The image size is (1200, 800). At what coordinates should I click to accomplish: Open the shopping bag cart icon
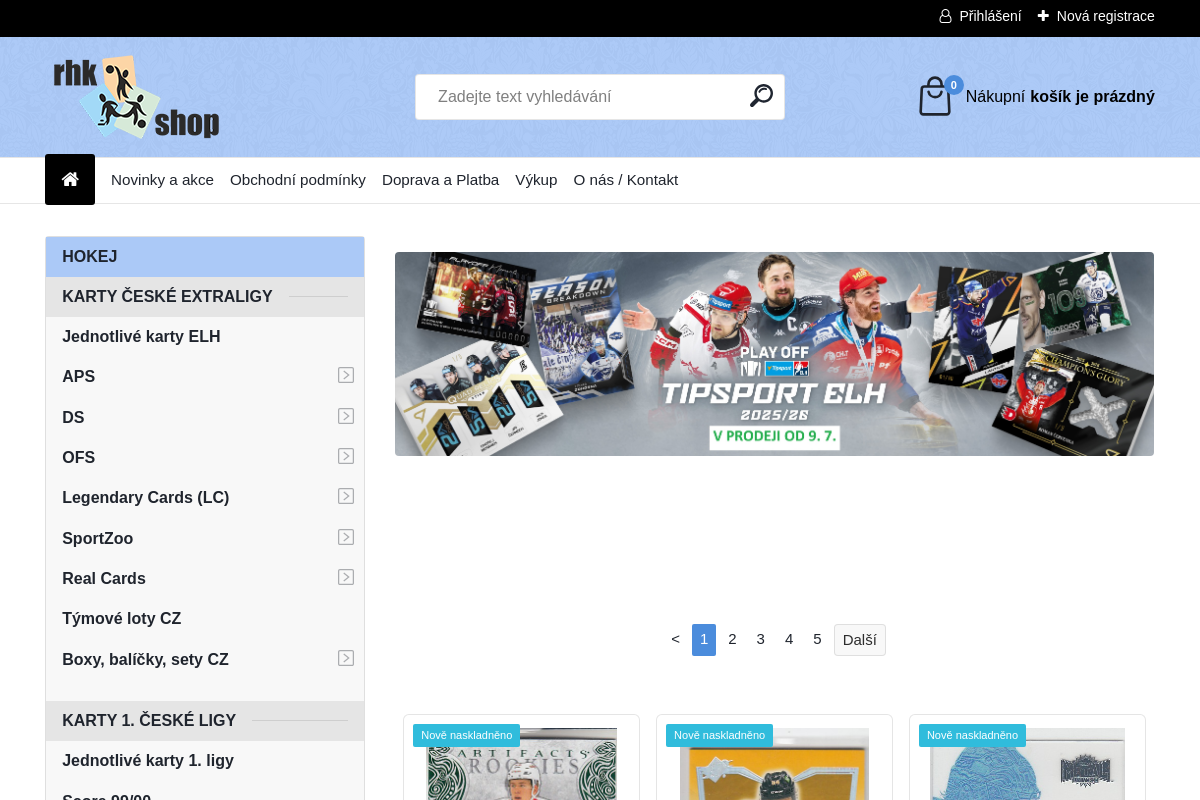pyautogui.click(x=935, y=97)
